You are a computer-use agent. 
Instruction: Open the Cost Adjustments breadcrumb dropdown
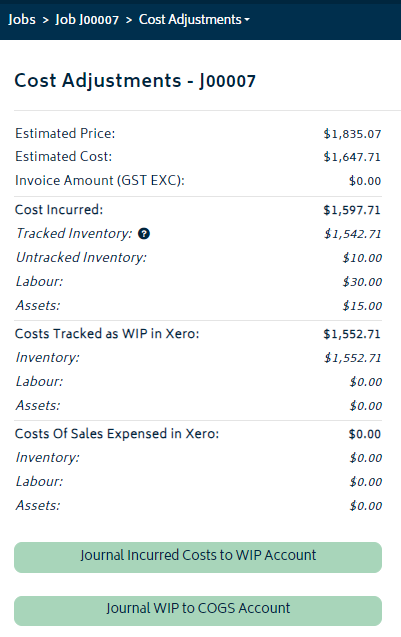coord(194,20)
